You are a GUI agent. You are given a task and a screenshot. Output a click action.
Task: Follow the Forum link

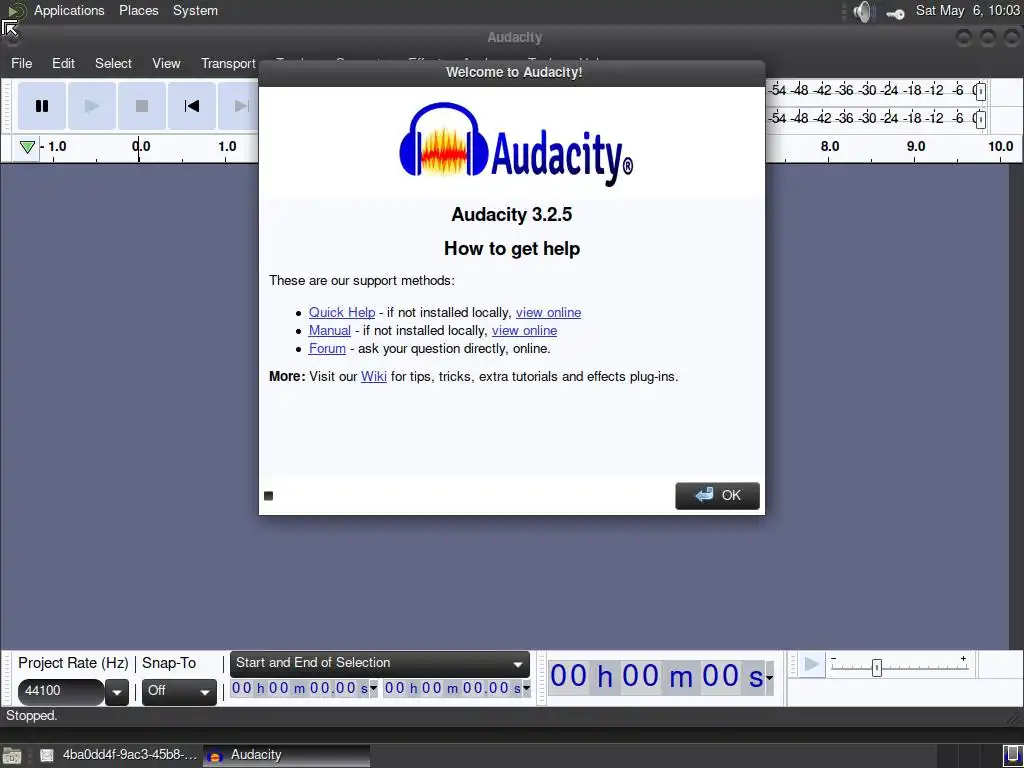tap(327, 349)
